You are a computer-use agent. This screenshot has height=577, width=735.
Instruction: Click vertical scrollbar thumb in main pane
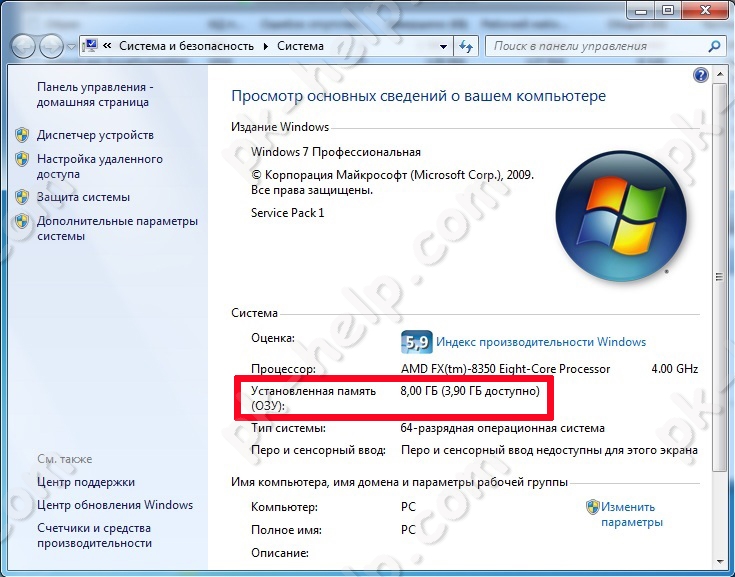pos(719,277)
